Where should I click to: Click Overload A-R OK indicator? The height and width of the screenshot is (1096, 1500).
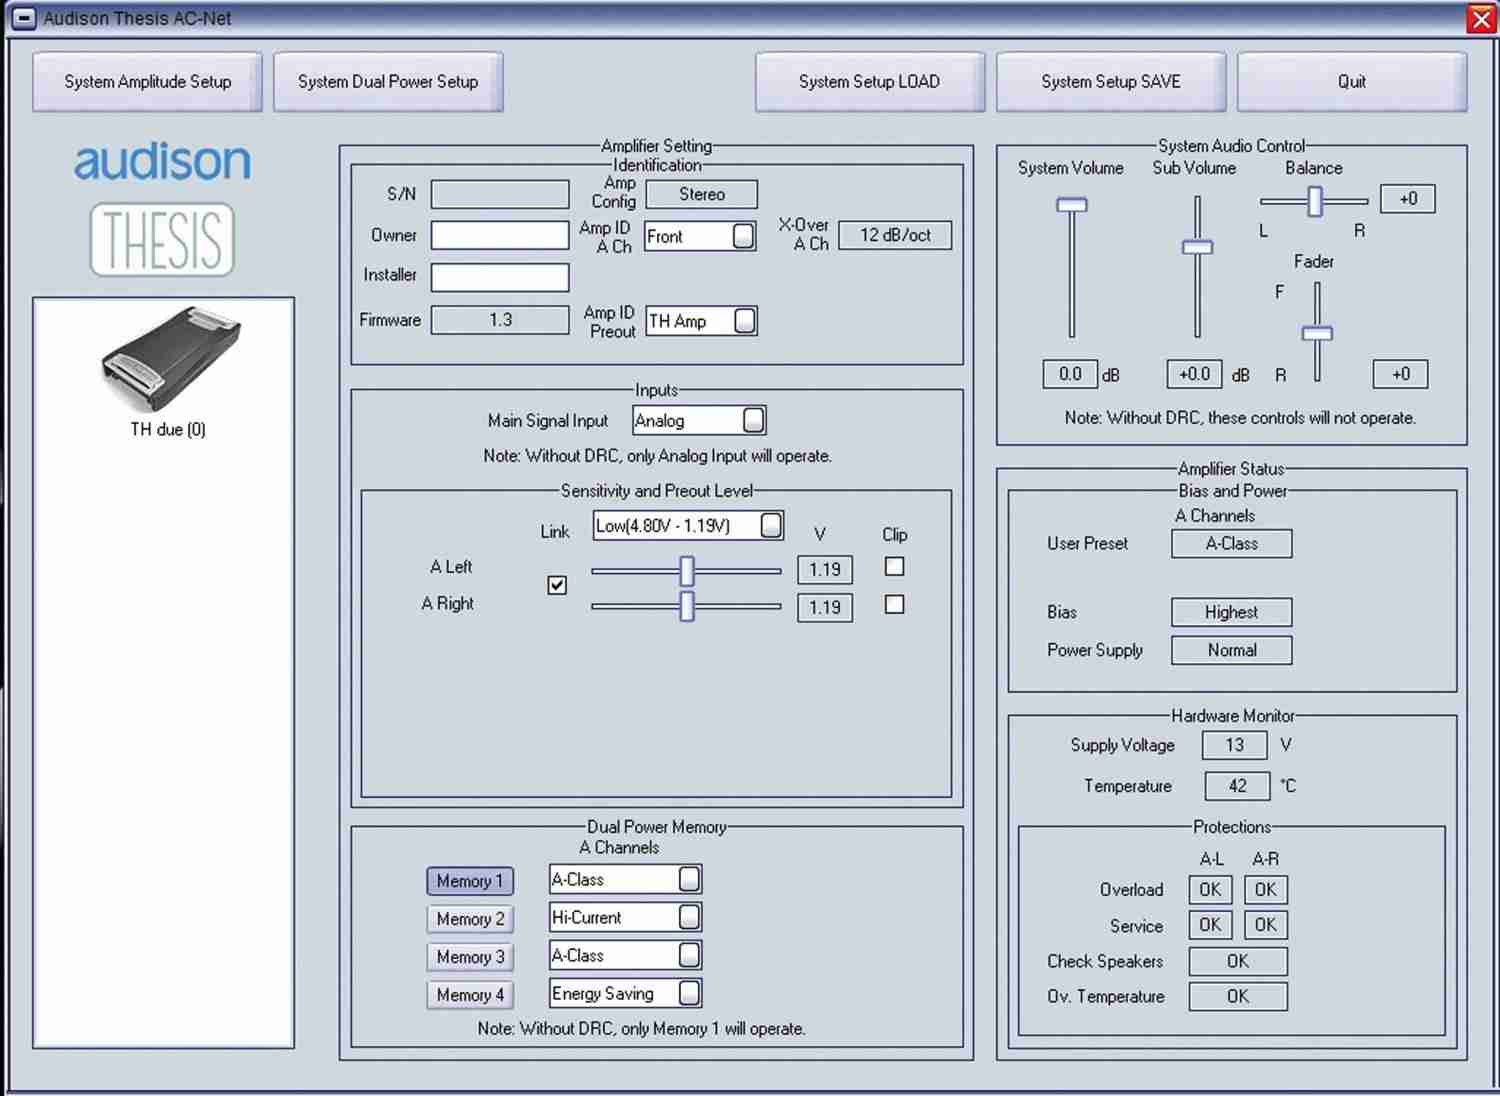click(1265, 890)
